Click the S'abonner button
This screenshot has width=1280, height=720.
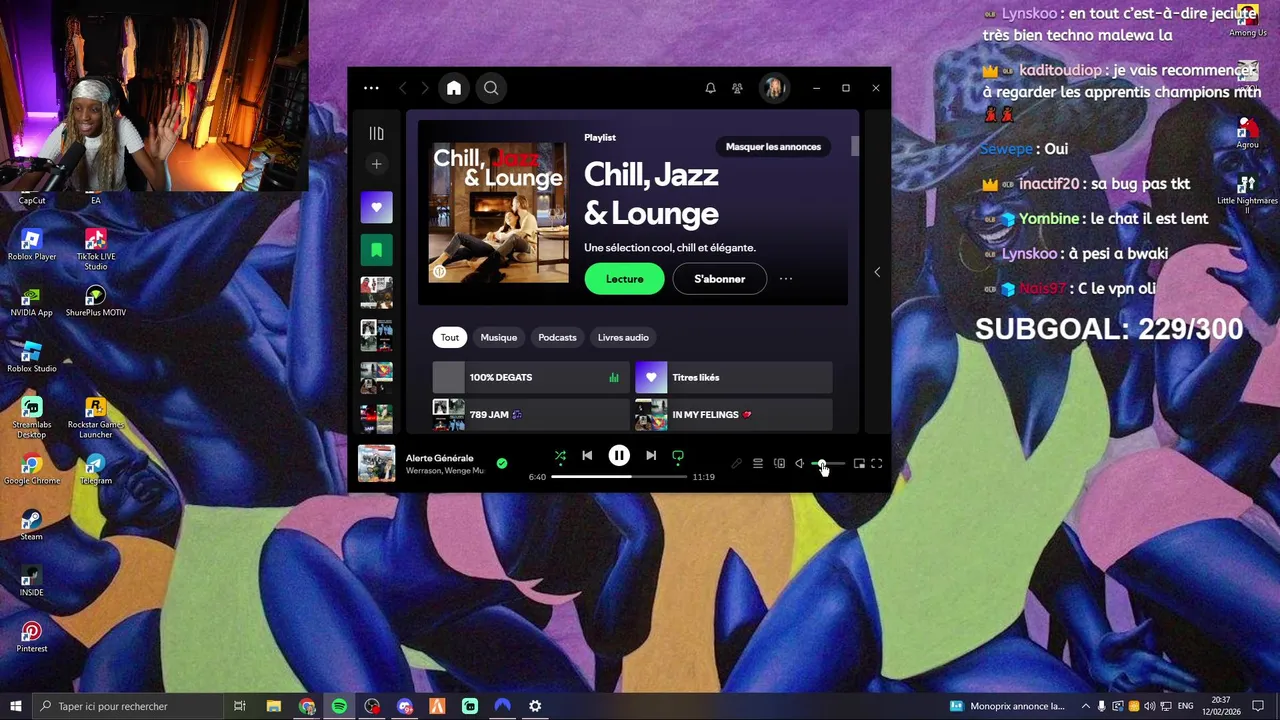[x=719, y=279]
